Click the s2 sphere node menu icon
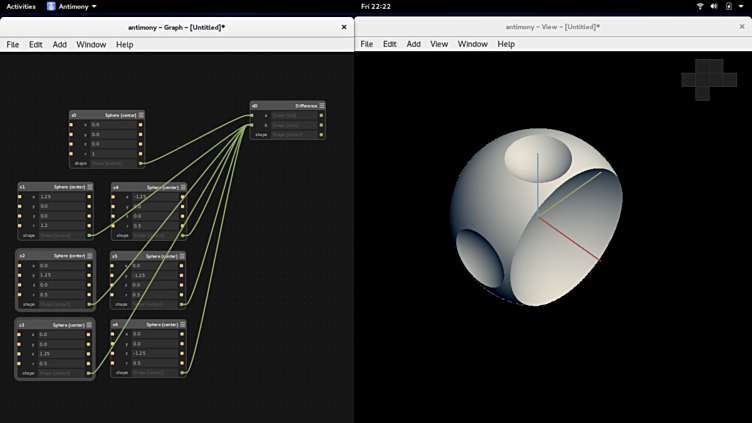This screenshot has width=752, height=423. coord(90,256)
